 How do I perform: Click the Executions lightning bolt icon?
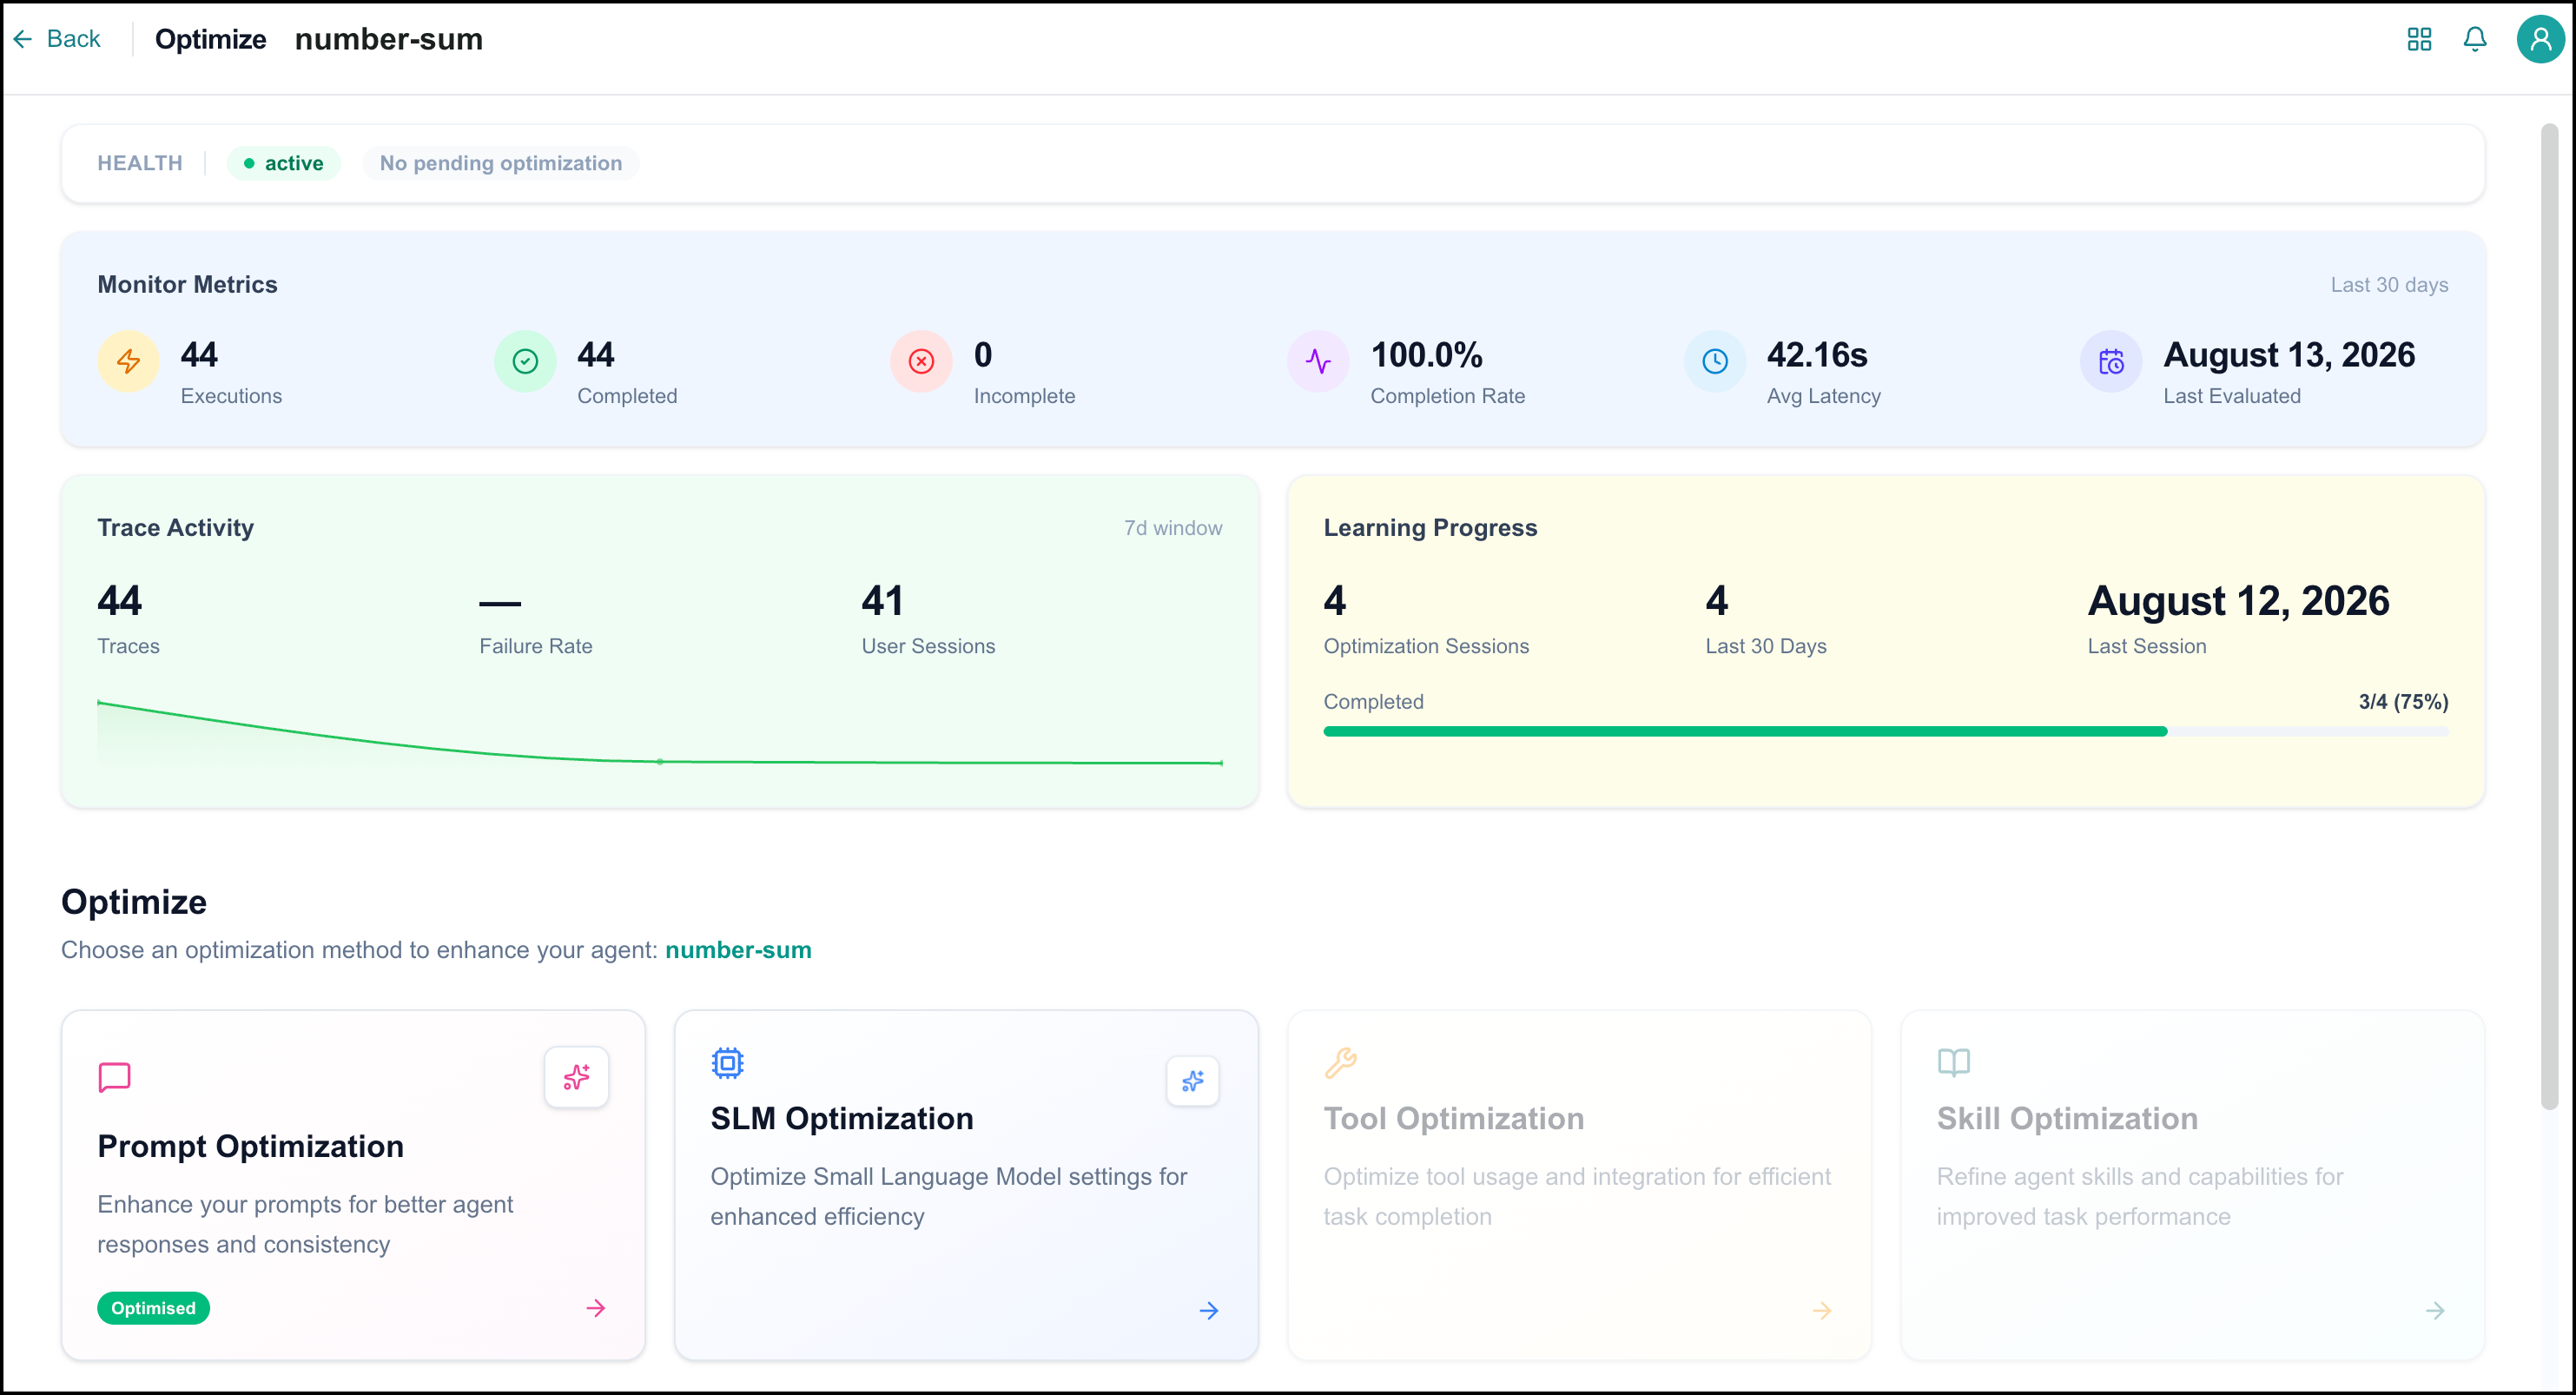click(x=128, y=361)
